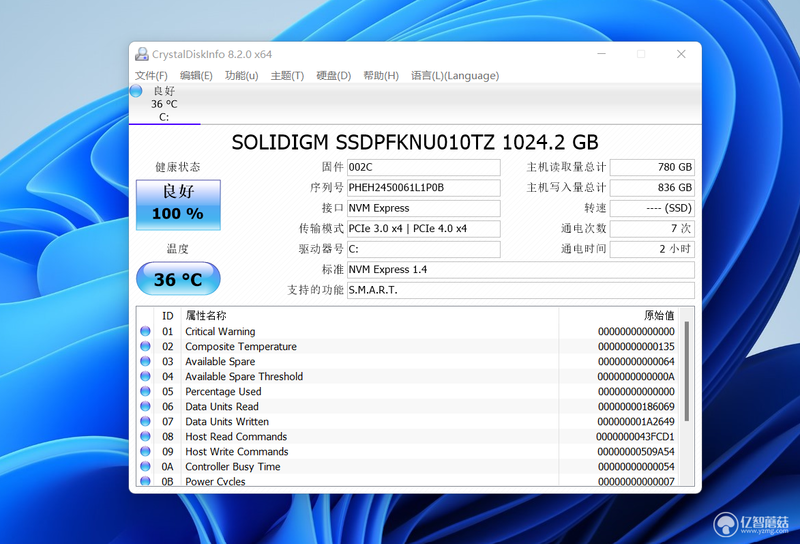The height and width of the screenshot is (544, 800).
Task: Click status orb for Host Read Commands row
Action: coord(145,436)
